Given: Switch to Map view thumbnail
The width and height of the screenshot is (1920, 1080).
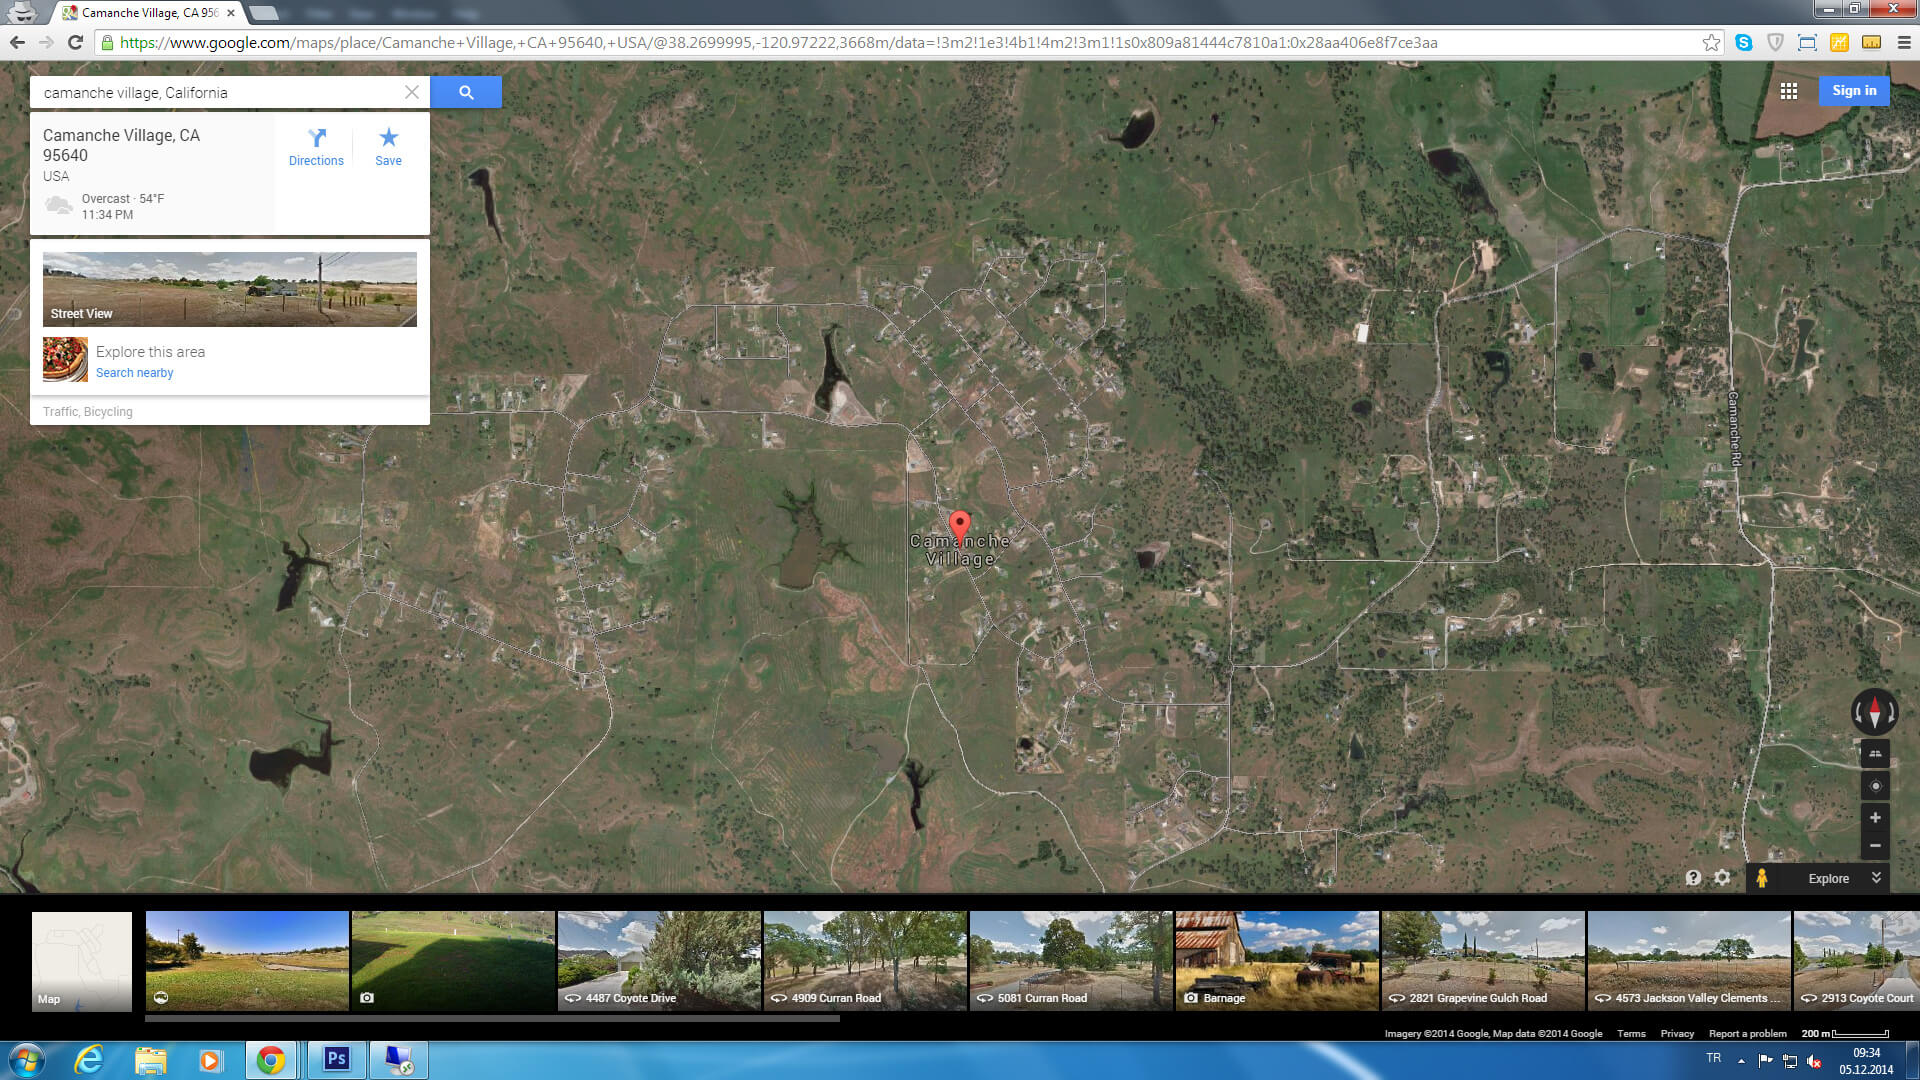Looking at the screenshot, I should point(82,961).
